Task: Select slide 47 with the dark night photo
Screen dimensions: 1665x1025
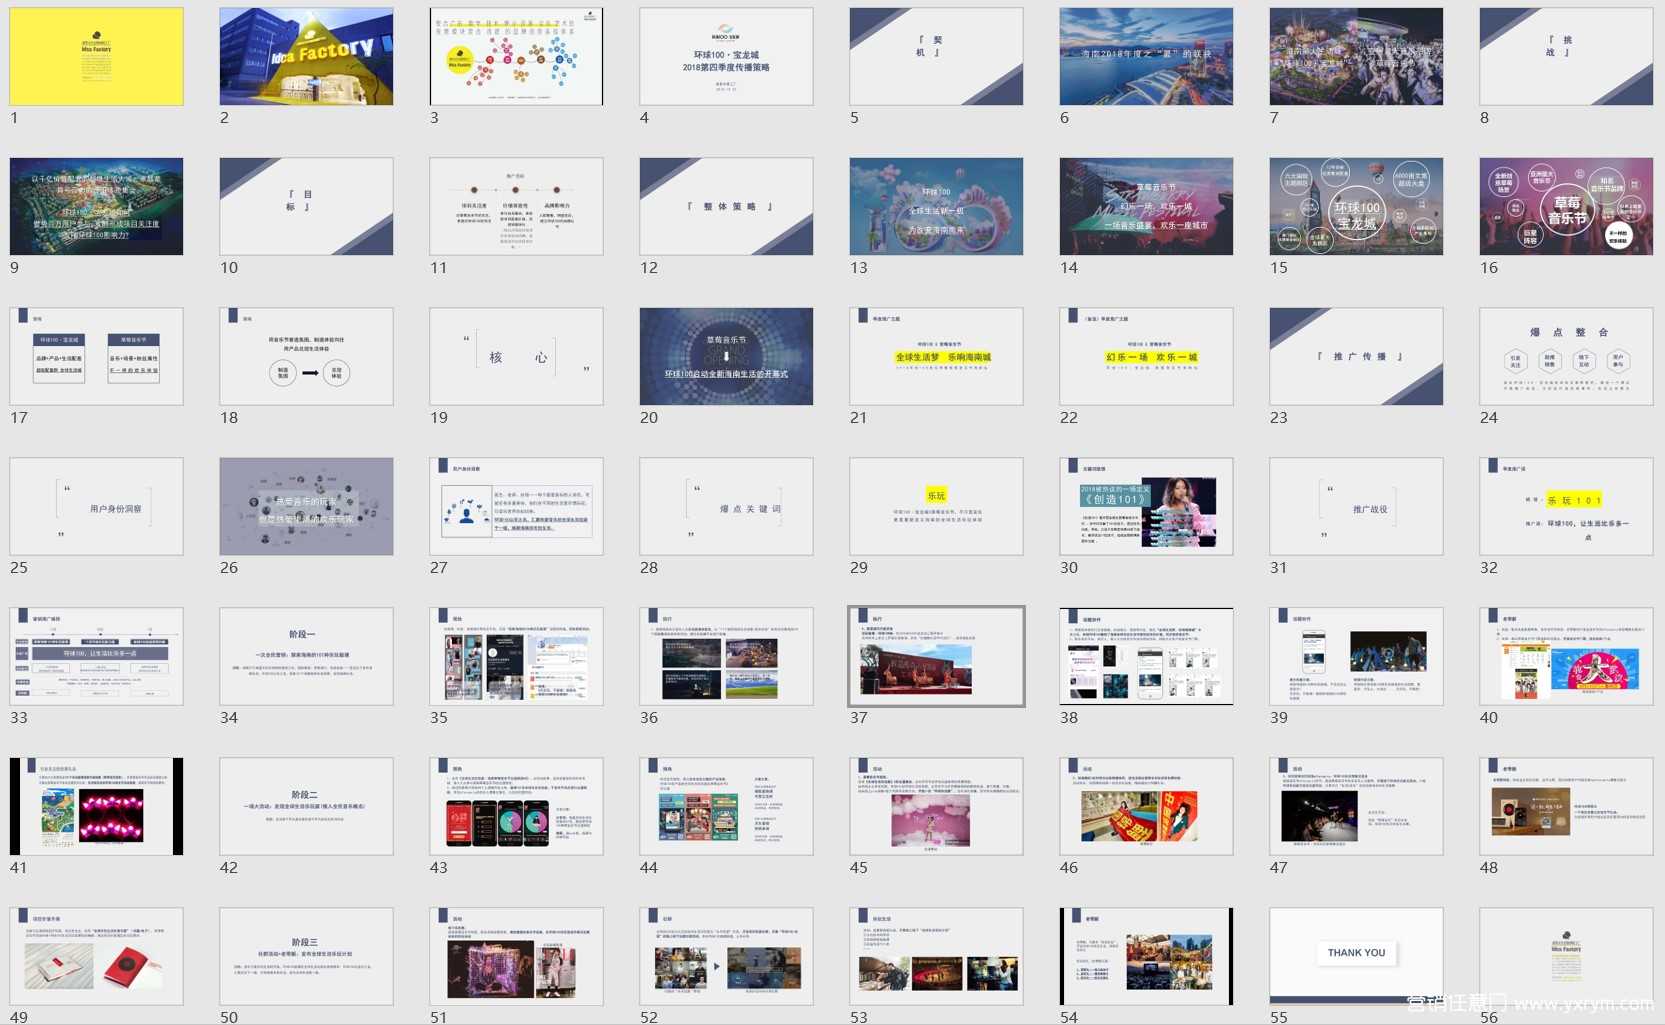Action: tap(1356, 806)
